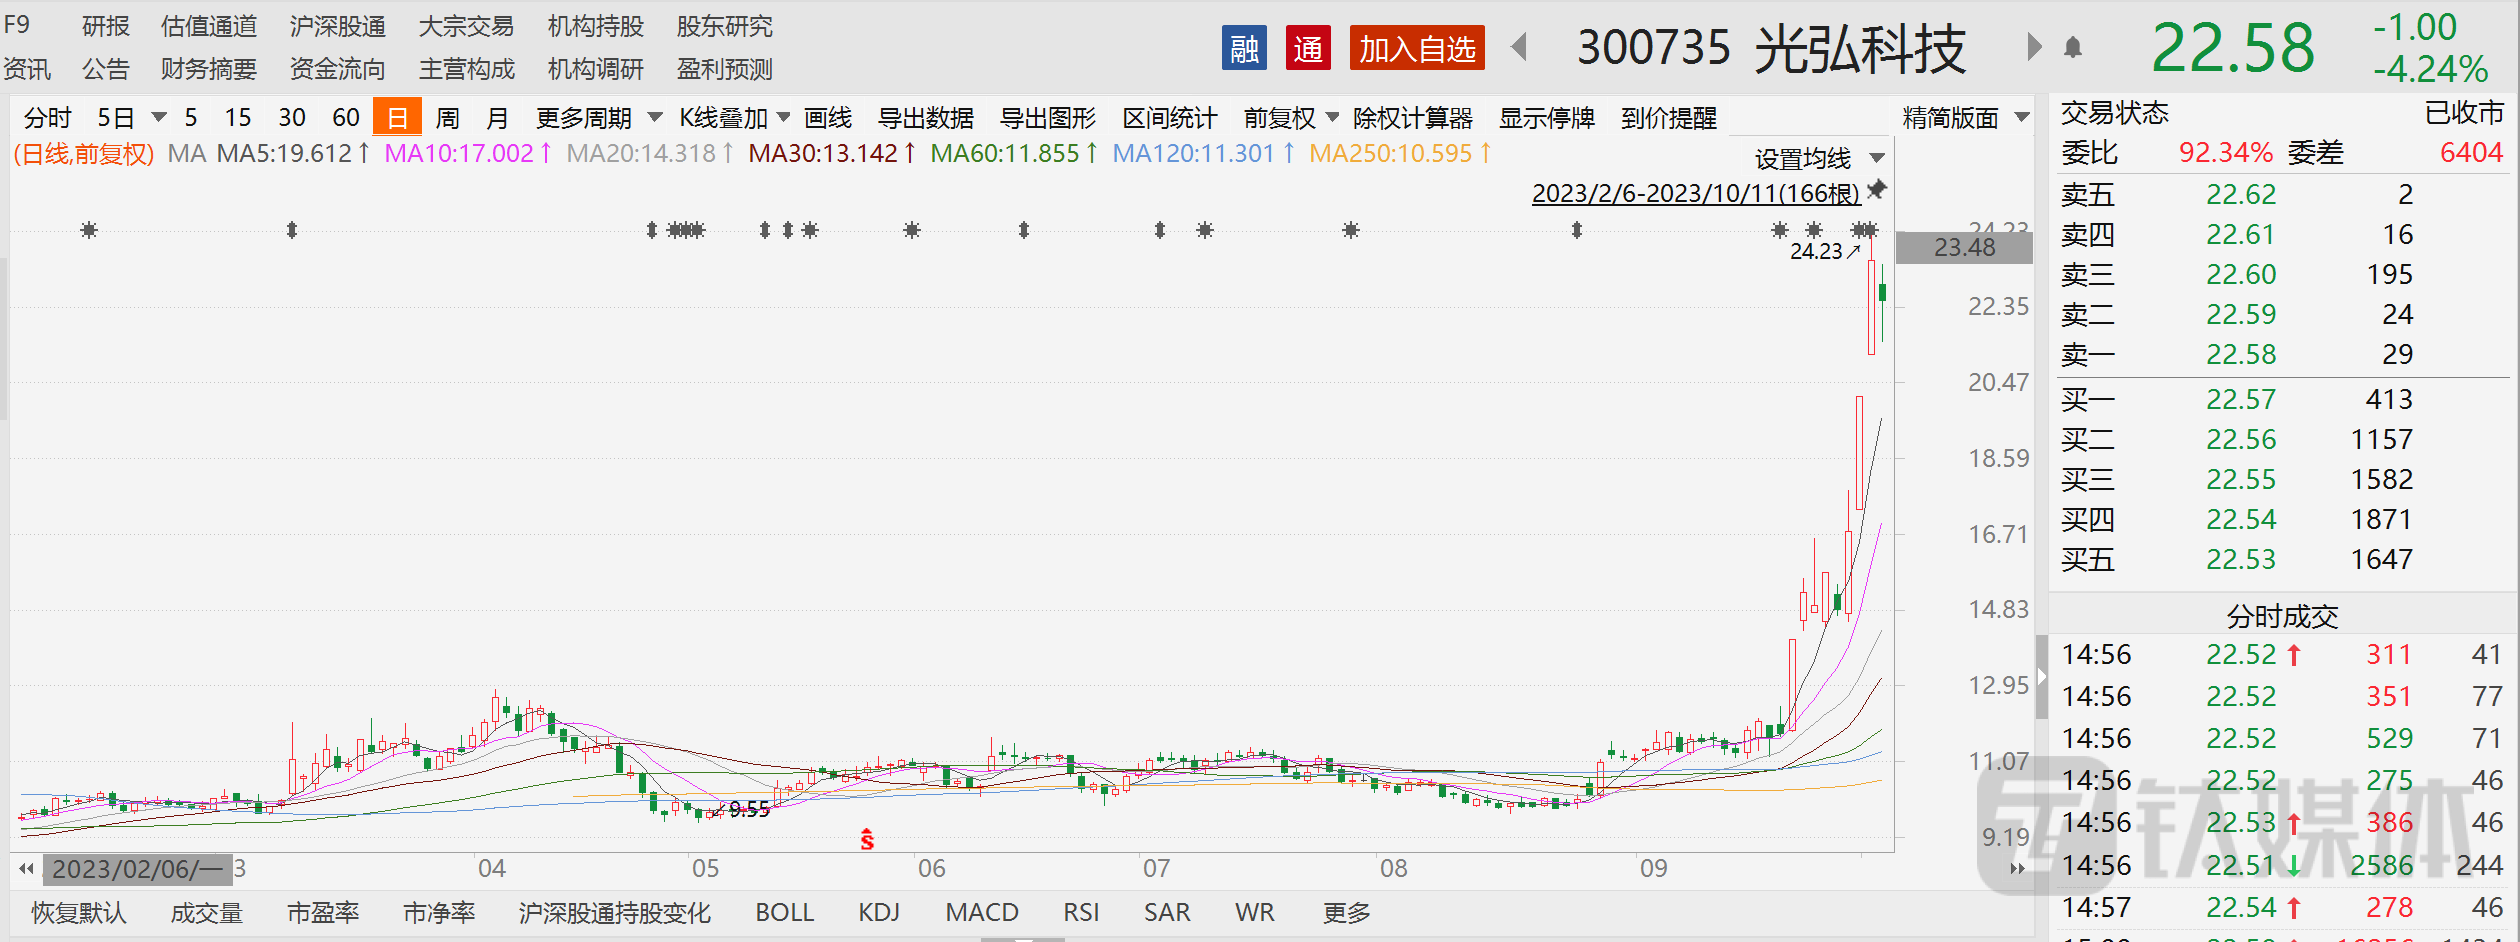Viewport: 2520px width, 942px height.
Task: Click the pin icon next to date range
Action: [x=1877, y=189]
